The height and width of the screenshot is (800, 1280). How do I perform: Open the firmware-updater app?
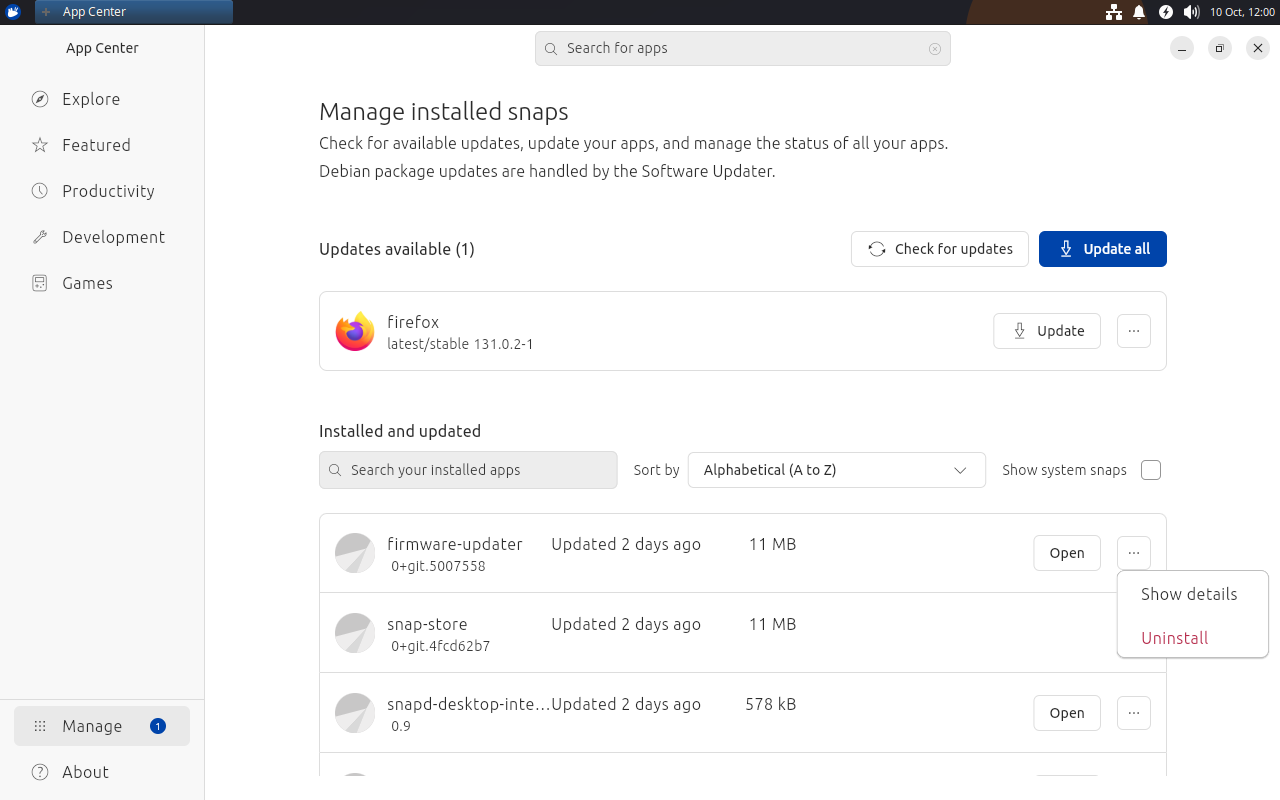pyautogui.click(x=1067, y=553)
